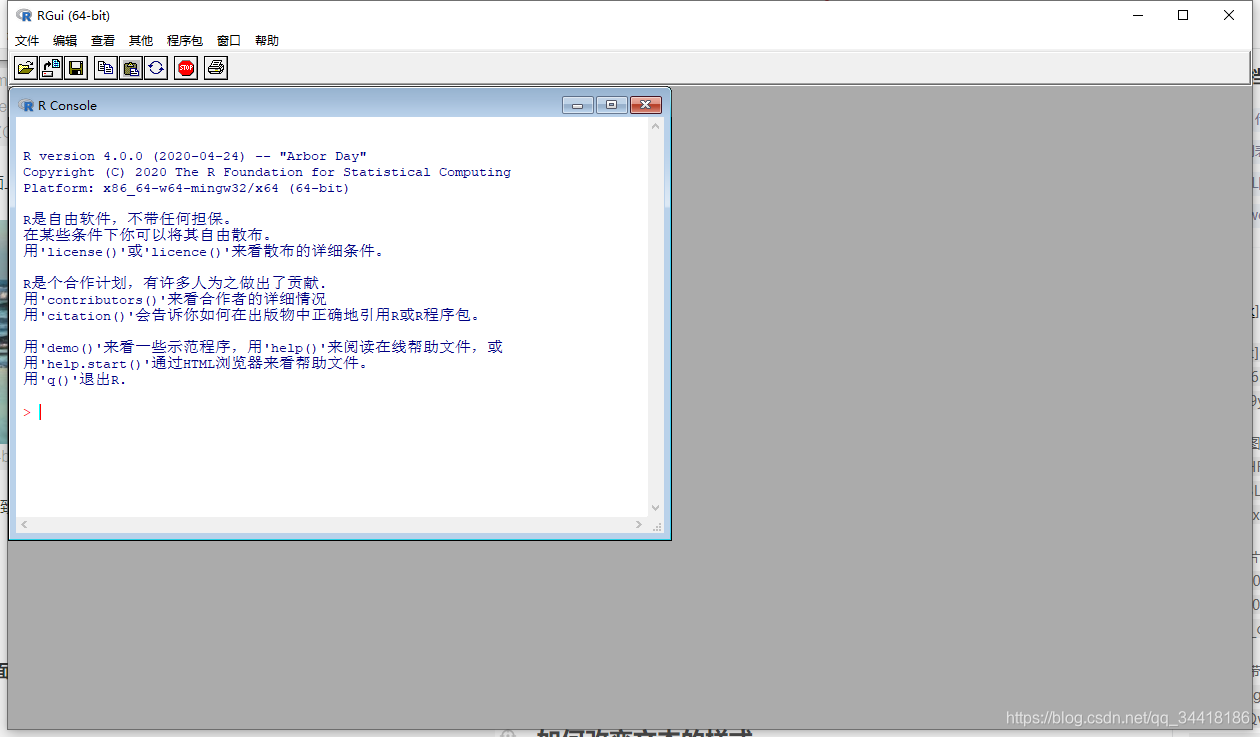1260x737 pixels.
Task: Click the 'help.start()' text line
Action: click(196, 363)
